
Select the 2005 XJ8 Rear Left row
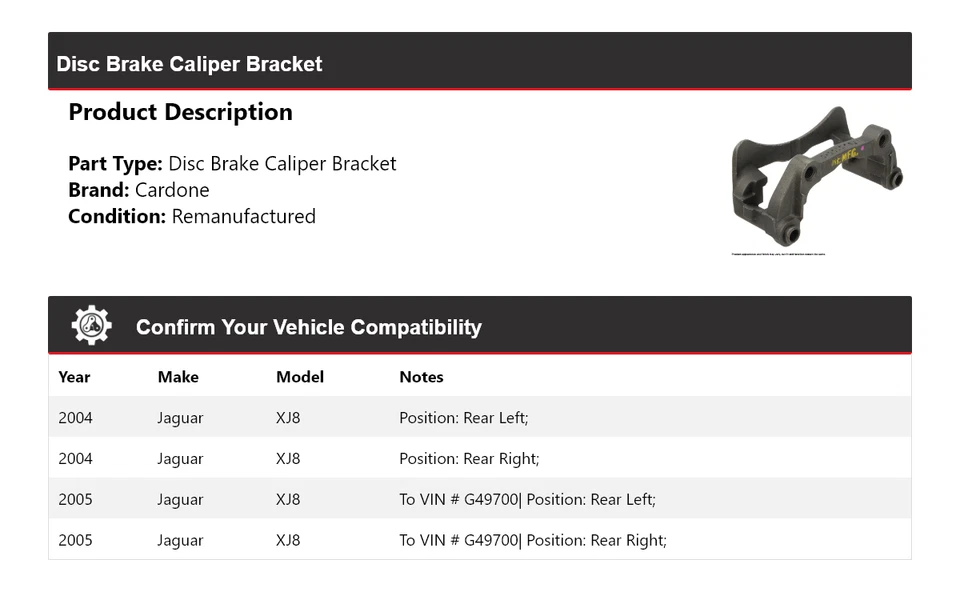pos(479,500)
